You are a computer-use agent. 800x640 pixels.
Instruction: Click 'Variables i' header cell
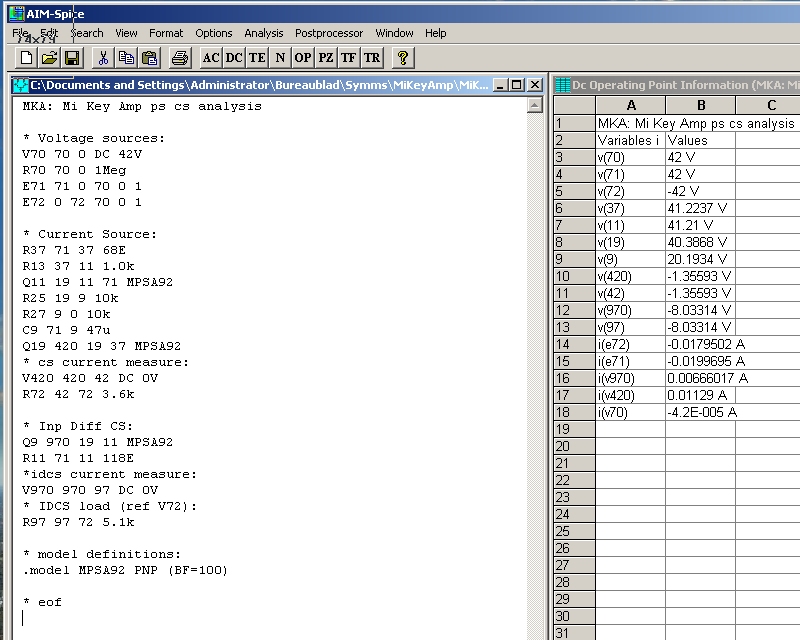631,140
